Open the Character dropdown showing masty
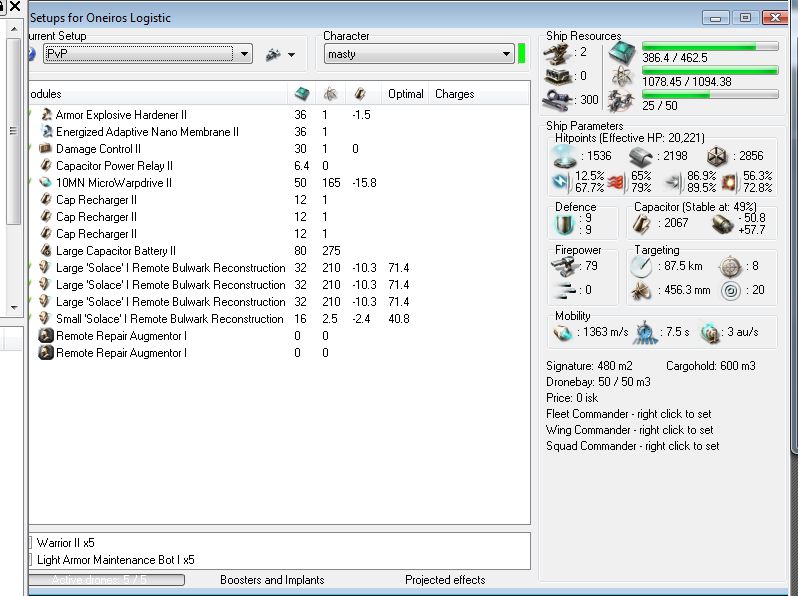The image size is (800, 596). 506,54
